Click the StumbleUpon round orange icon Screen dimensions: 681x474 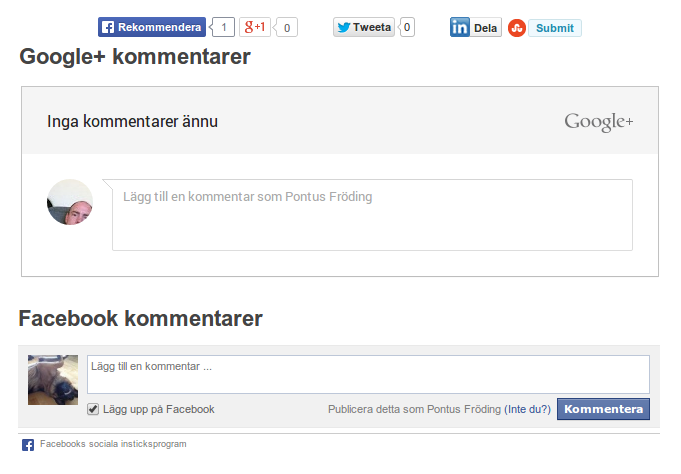tap(516, 28)
